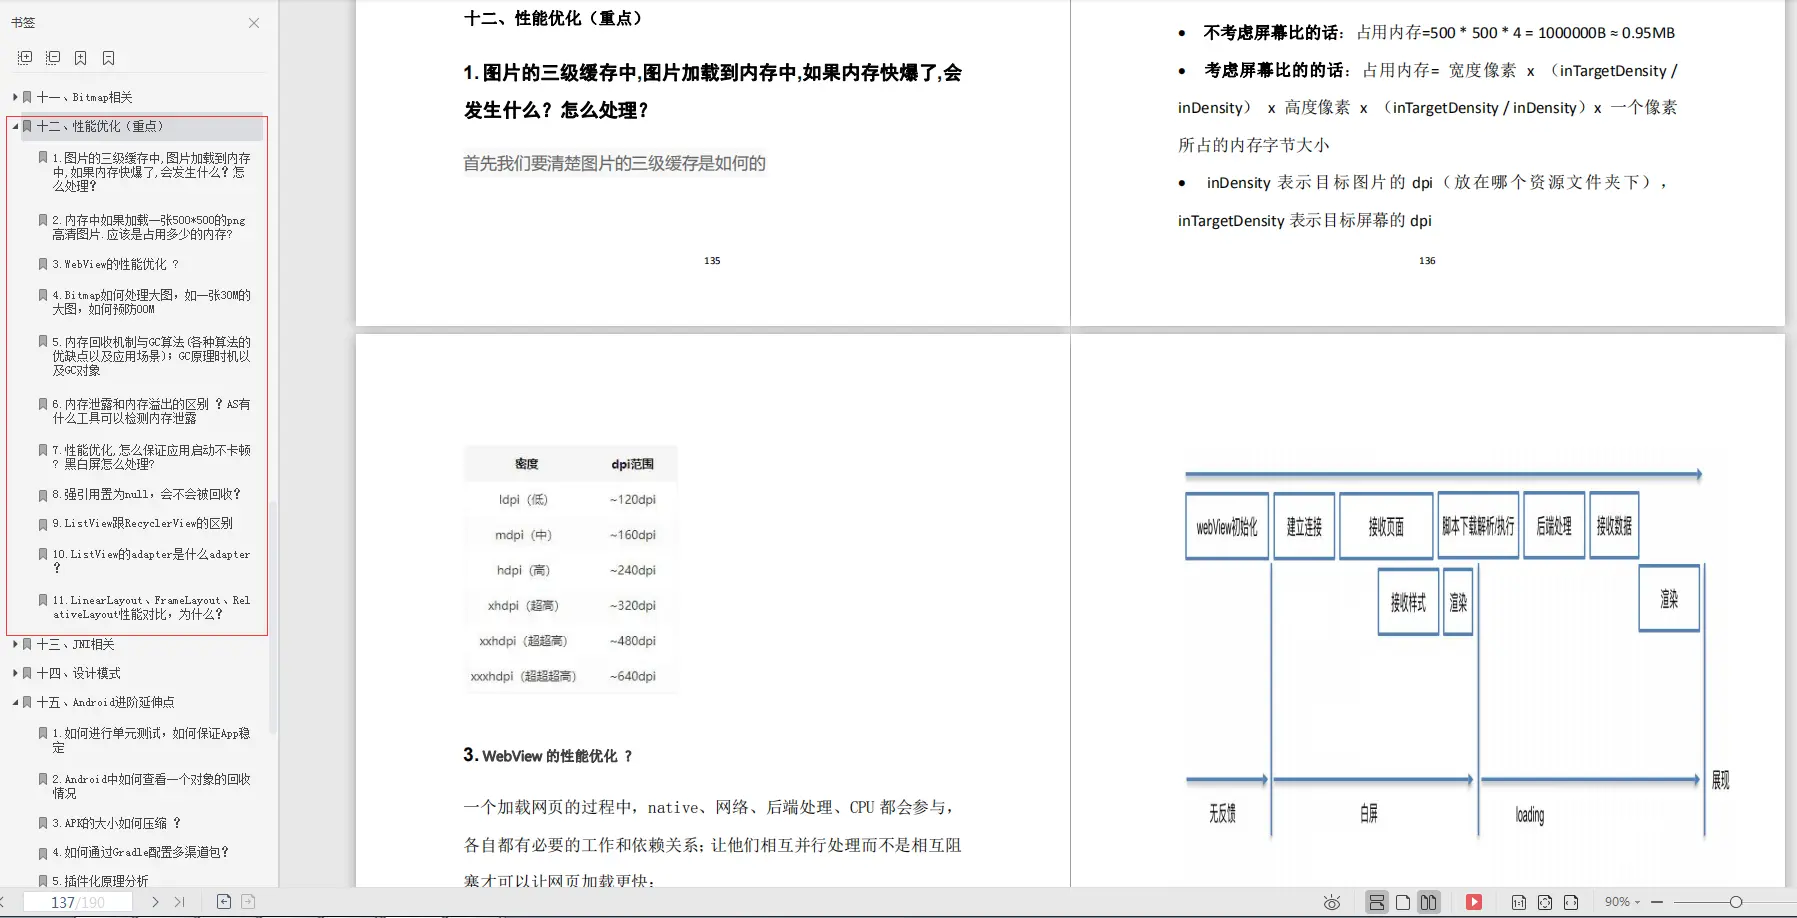Viewport: 1797px width, 918px height.
Task: Click the xxhdpi row in the density table
Action: [x=571, y=641]
